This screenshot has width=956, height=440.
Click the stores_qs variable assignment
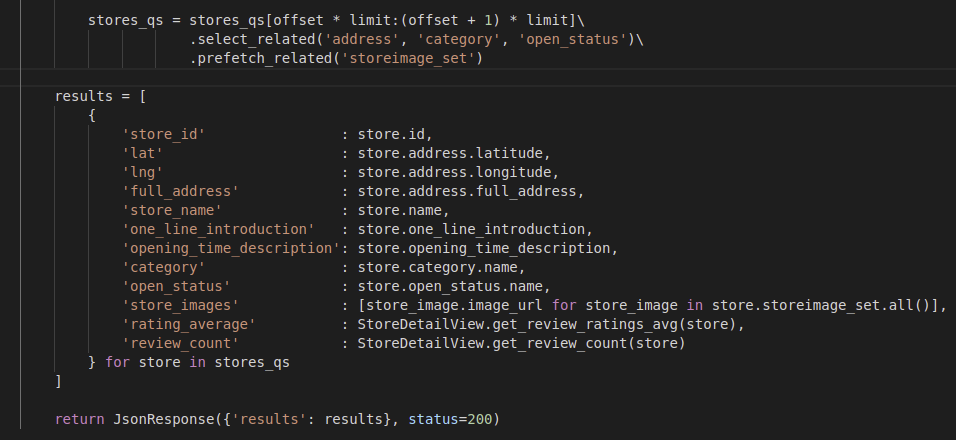pyautogui.click(x=126, y=20)
